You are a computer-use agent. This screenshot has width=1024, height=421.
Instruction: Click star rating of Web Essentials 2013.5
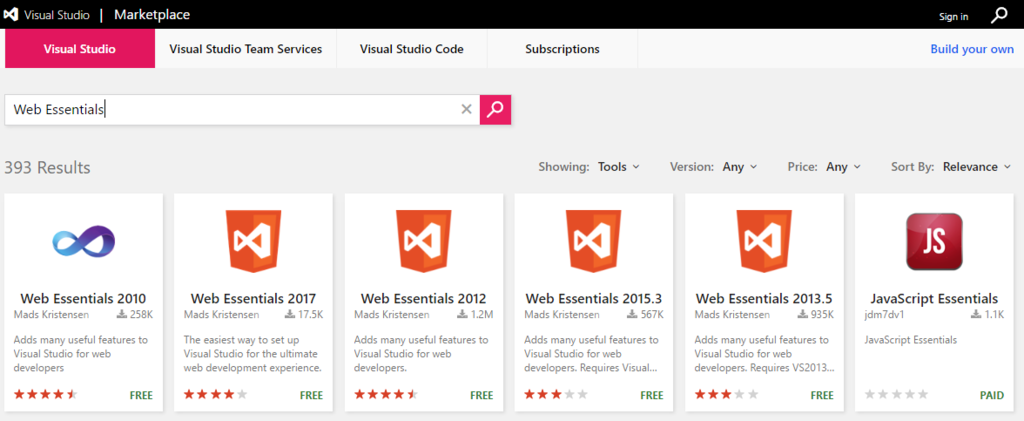pyautogui.click(x=726, y=394)
